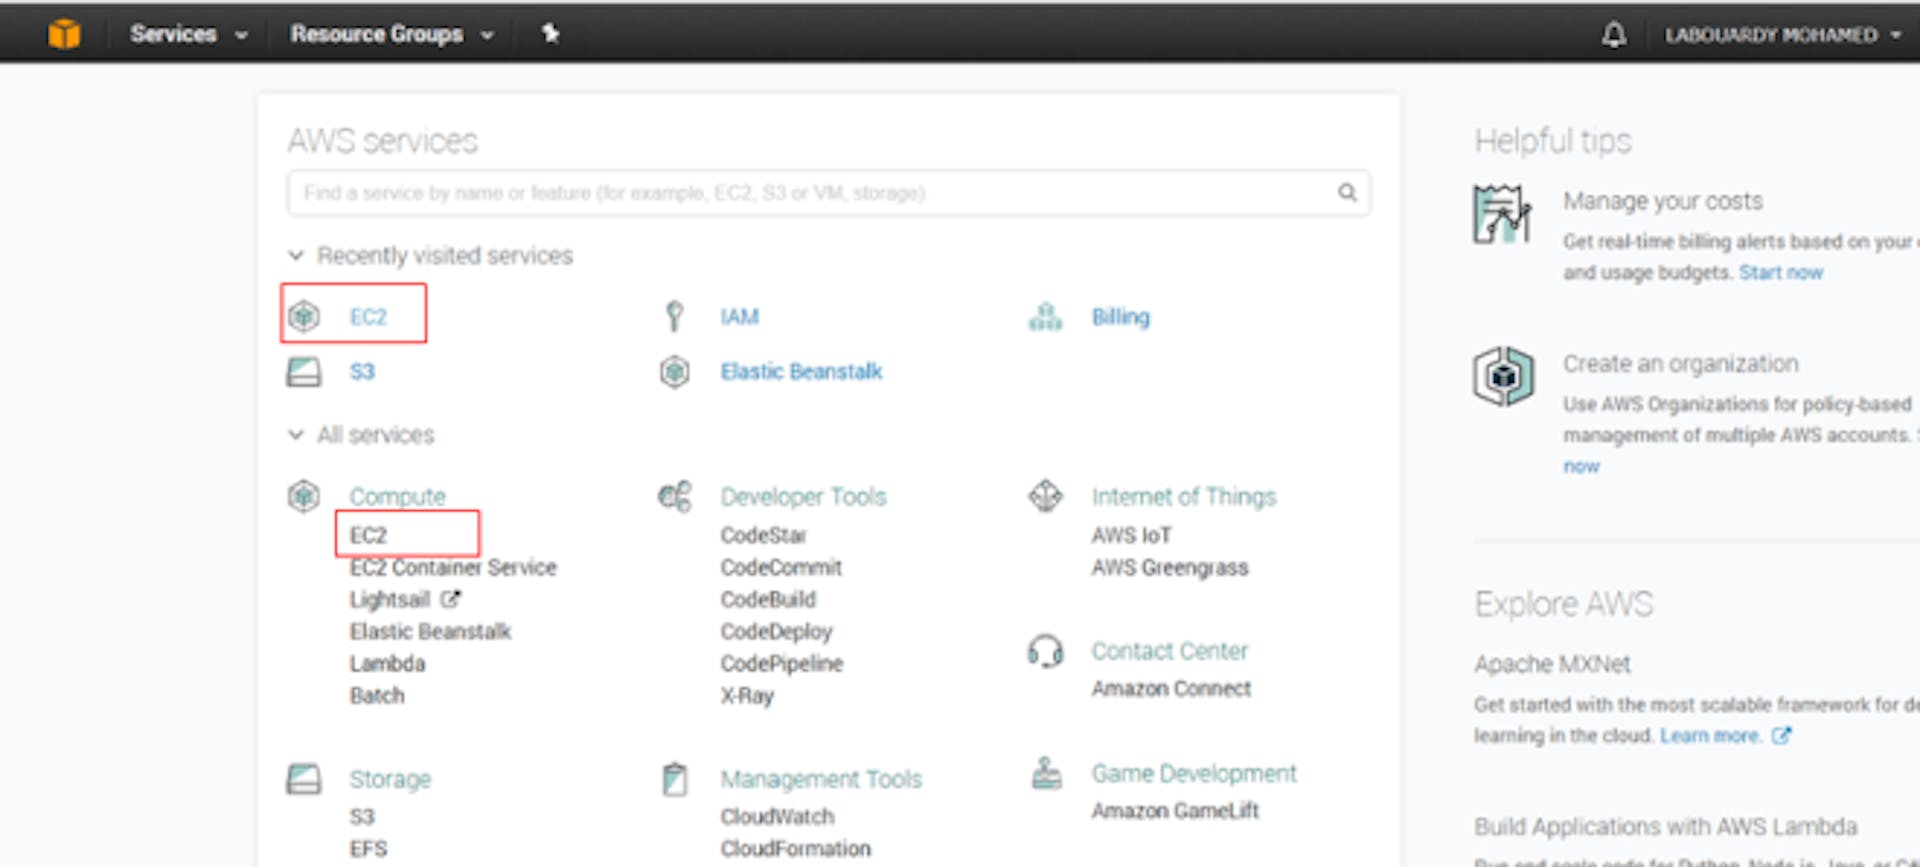Click the Create an organization icon
This screenshot has height=867, width=1920.
point(1503,376)
